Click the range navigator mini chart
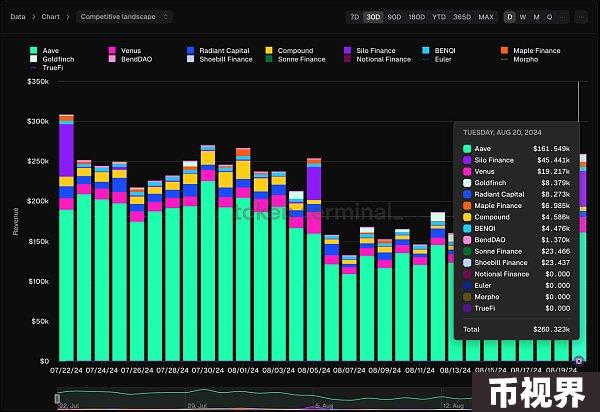 point(264,398)
